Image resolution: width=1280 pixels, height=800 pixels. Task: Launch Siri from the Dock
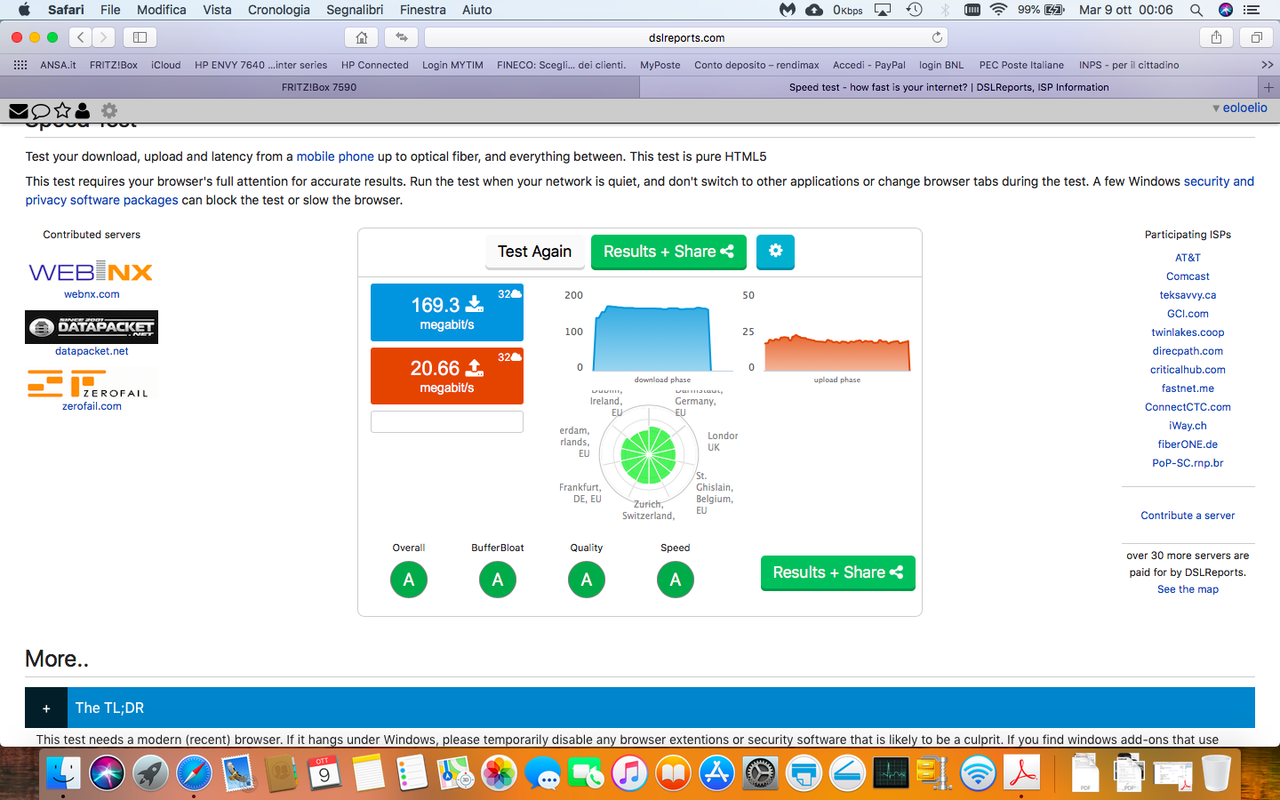[x=107, y=773]
